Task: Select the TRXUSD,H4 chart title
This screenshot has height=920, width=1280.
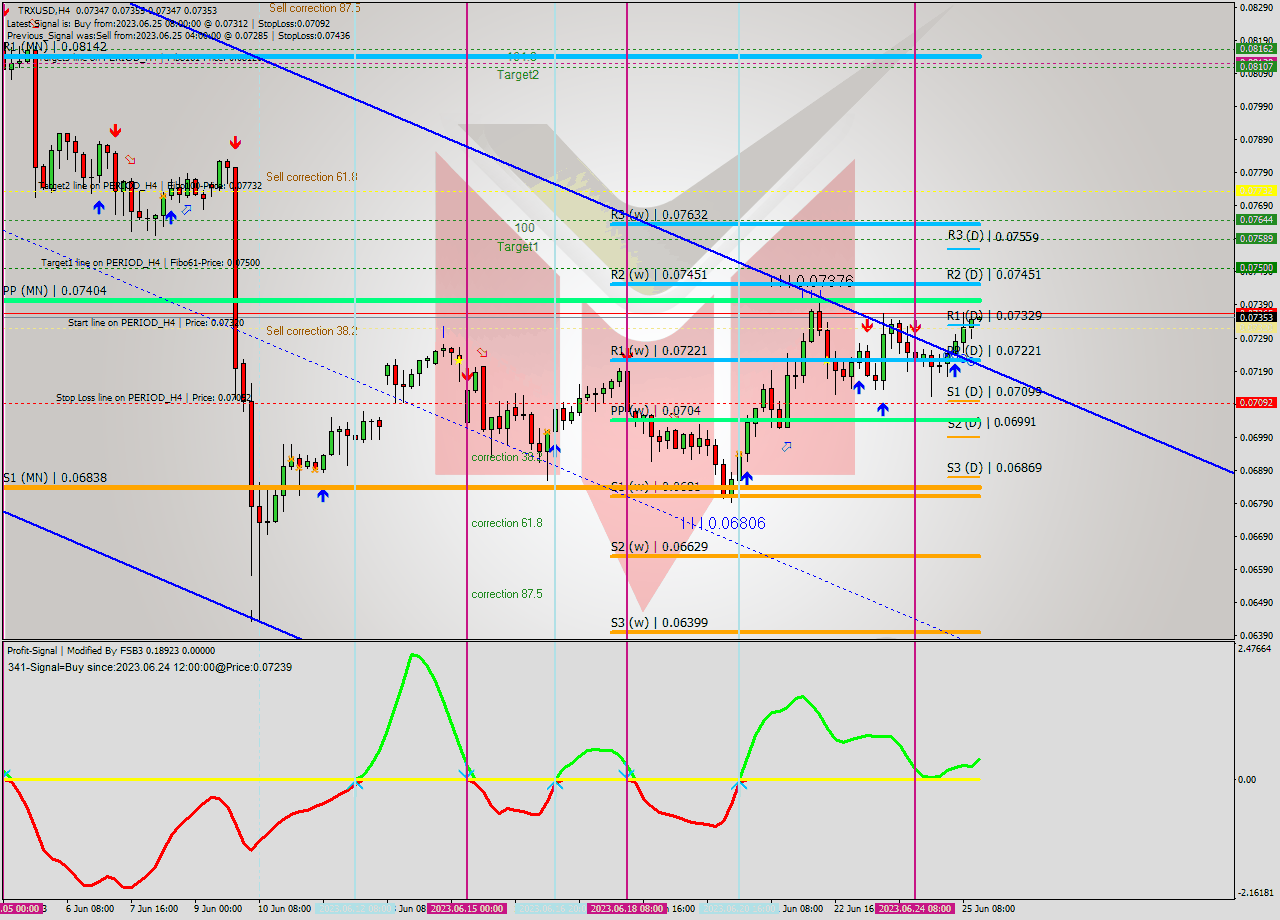Action: point(44,10)
